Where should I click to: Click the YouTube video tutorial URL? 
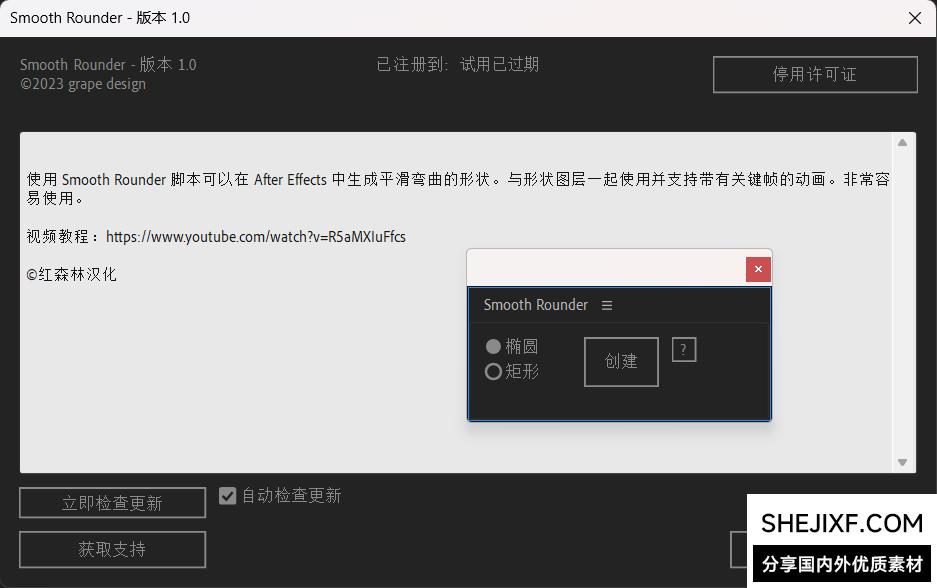[255, 237]
